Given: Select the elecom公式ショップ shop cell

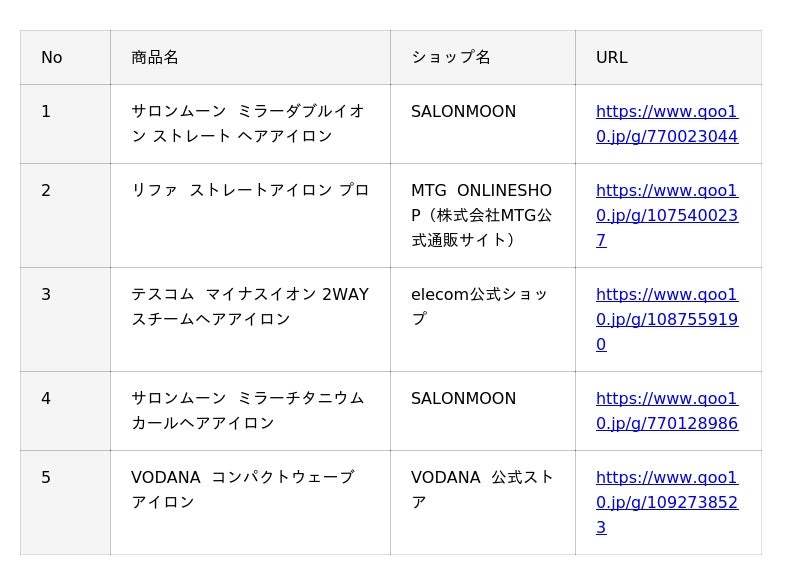Looking at the screenshot, I should [x=479, y=306].
